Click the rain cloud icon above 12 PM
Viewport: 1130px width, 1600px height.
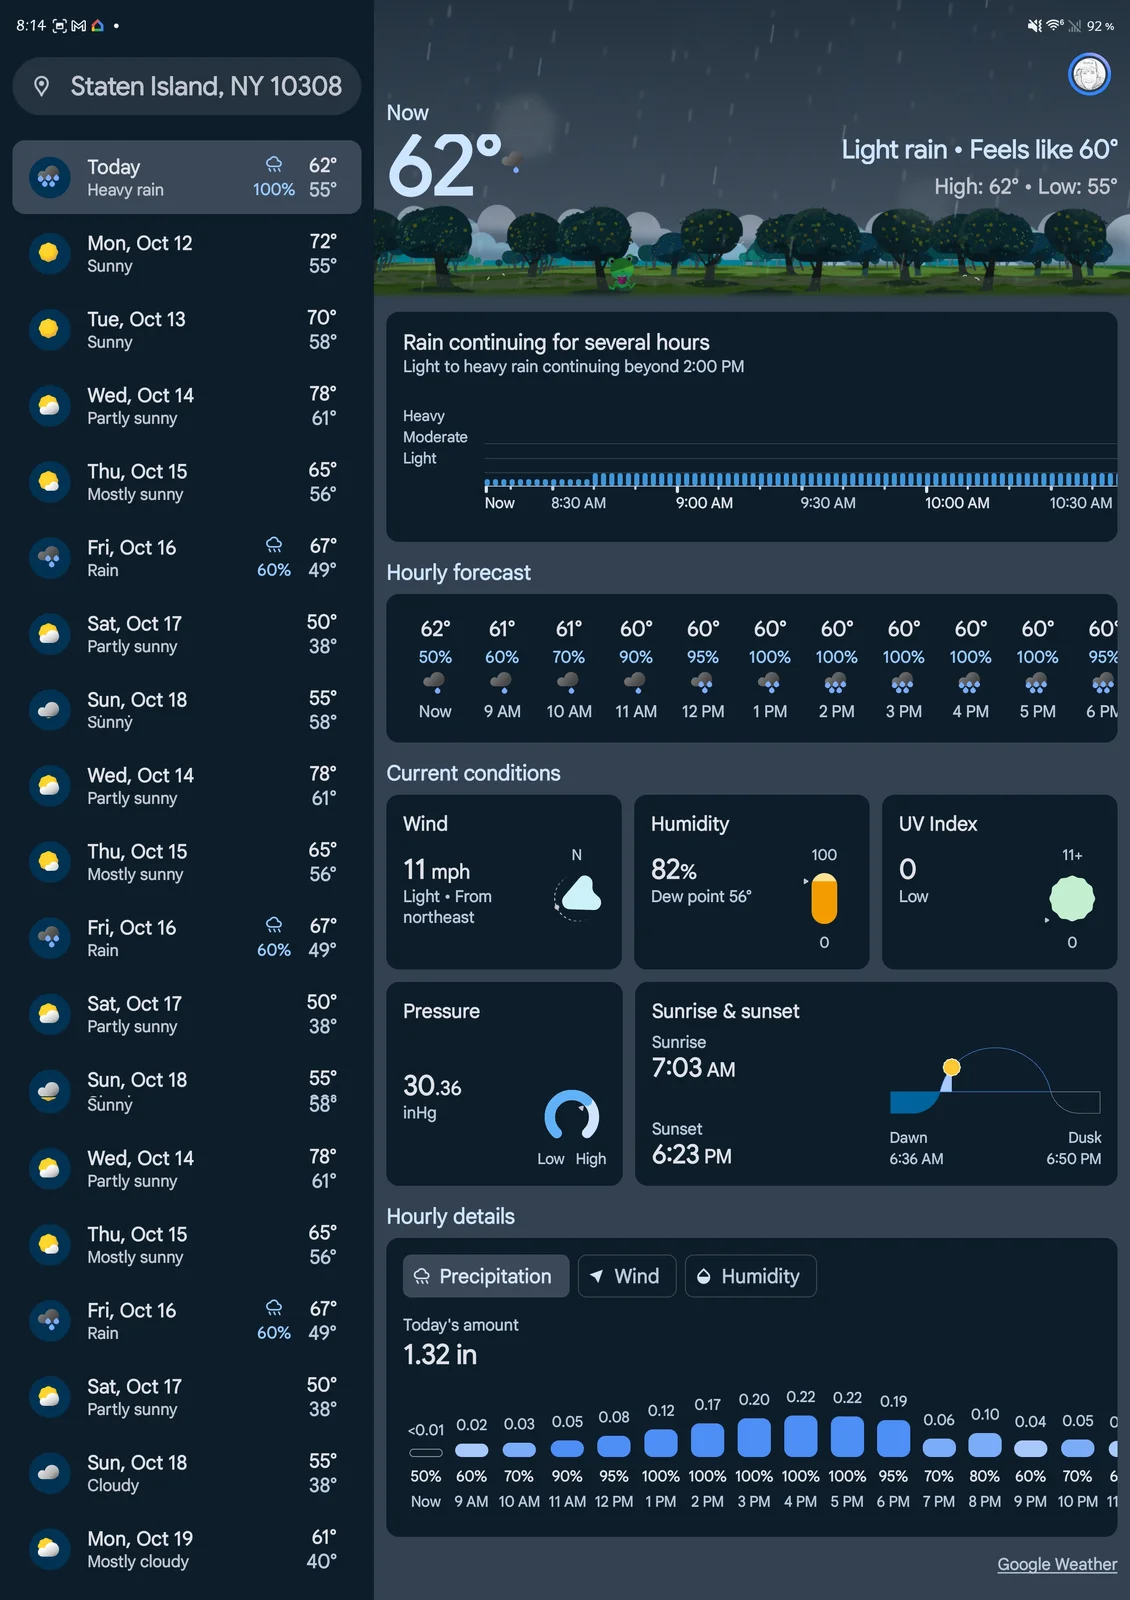703,682
